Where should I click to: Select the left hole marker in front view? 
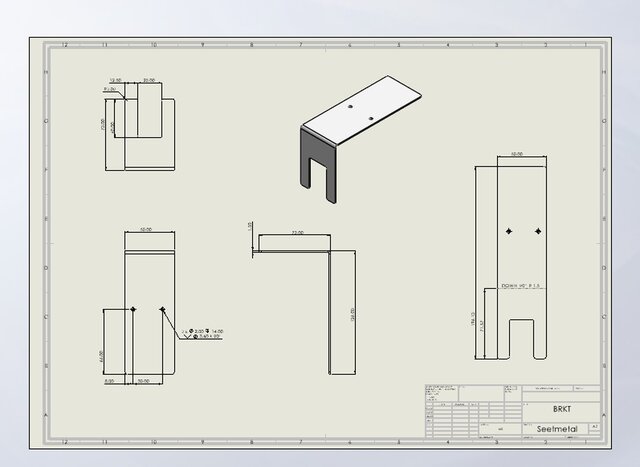coord(133,309)
